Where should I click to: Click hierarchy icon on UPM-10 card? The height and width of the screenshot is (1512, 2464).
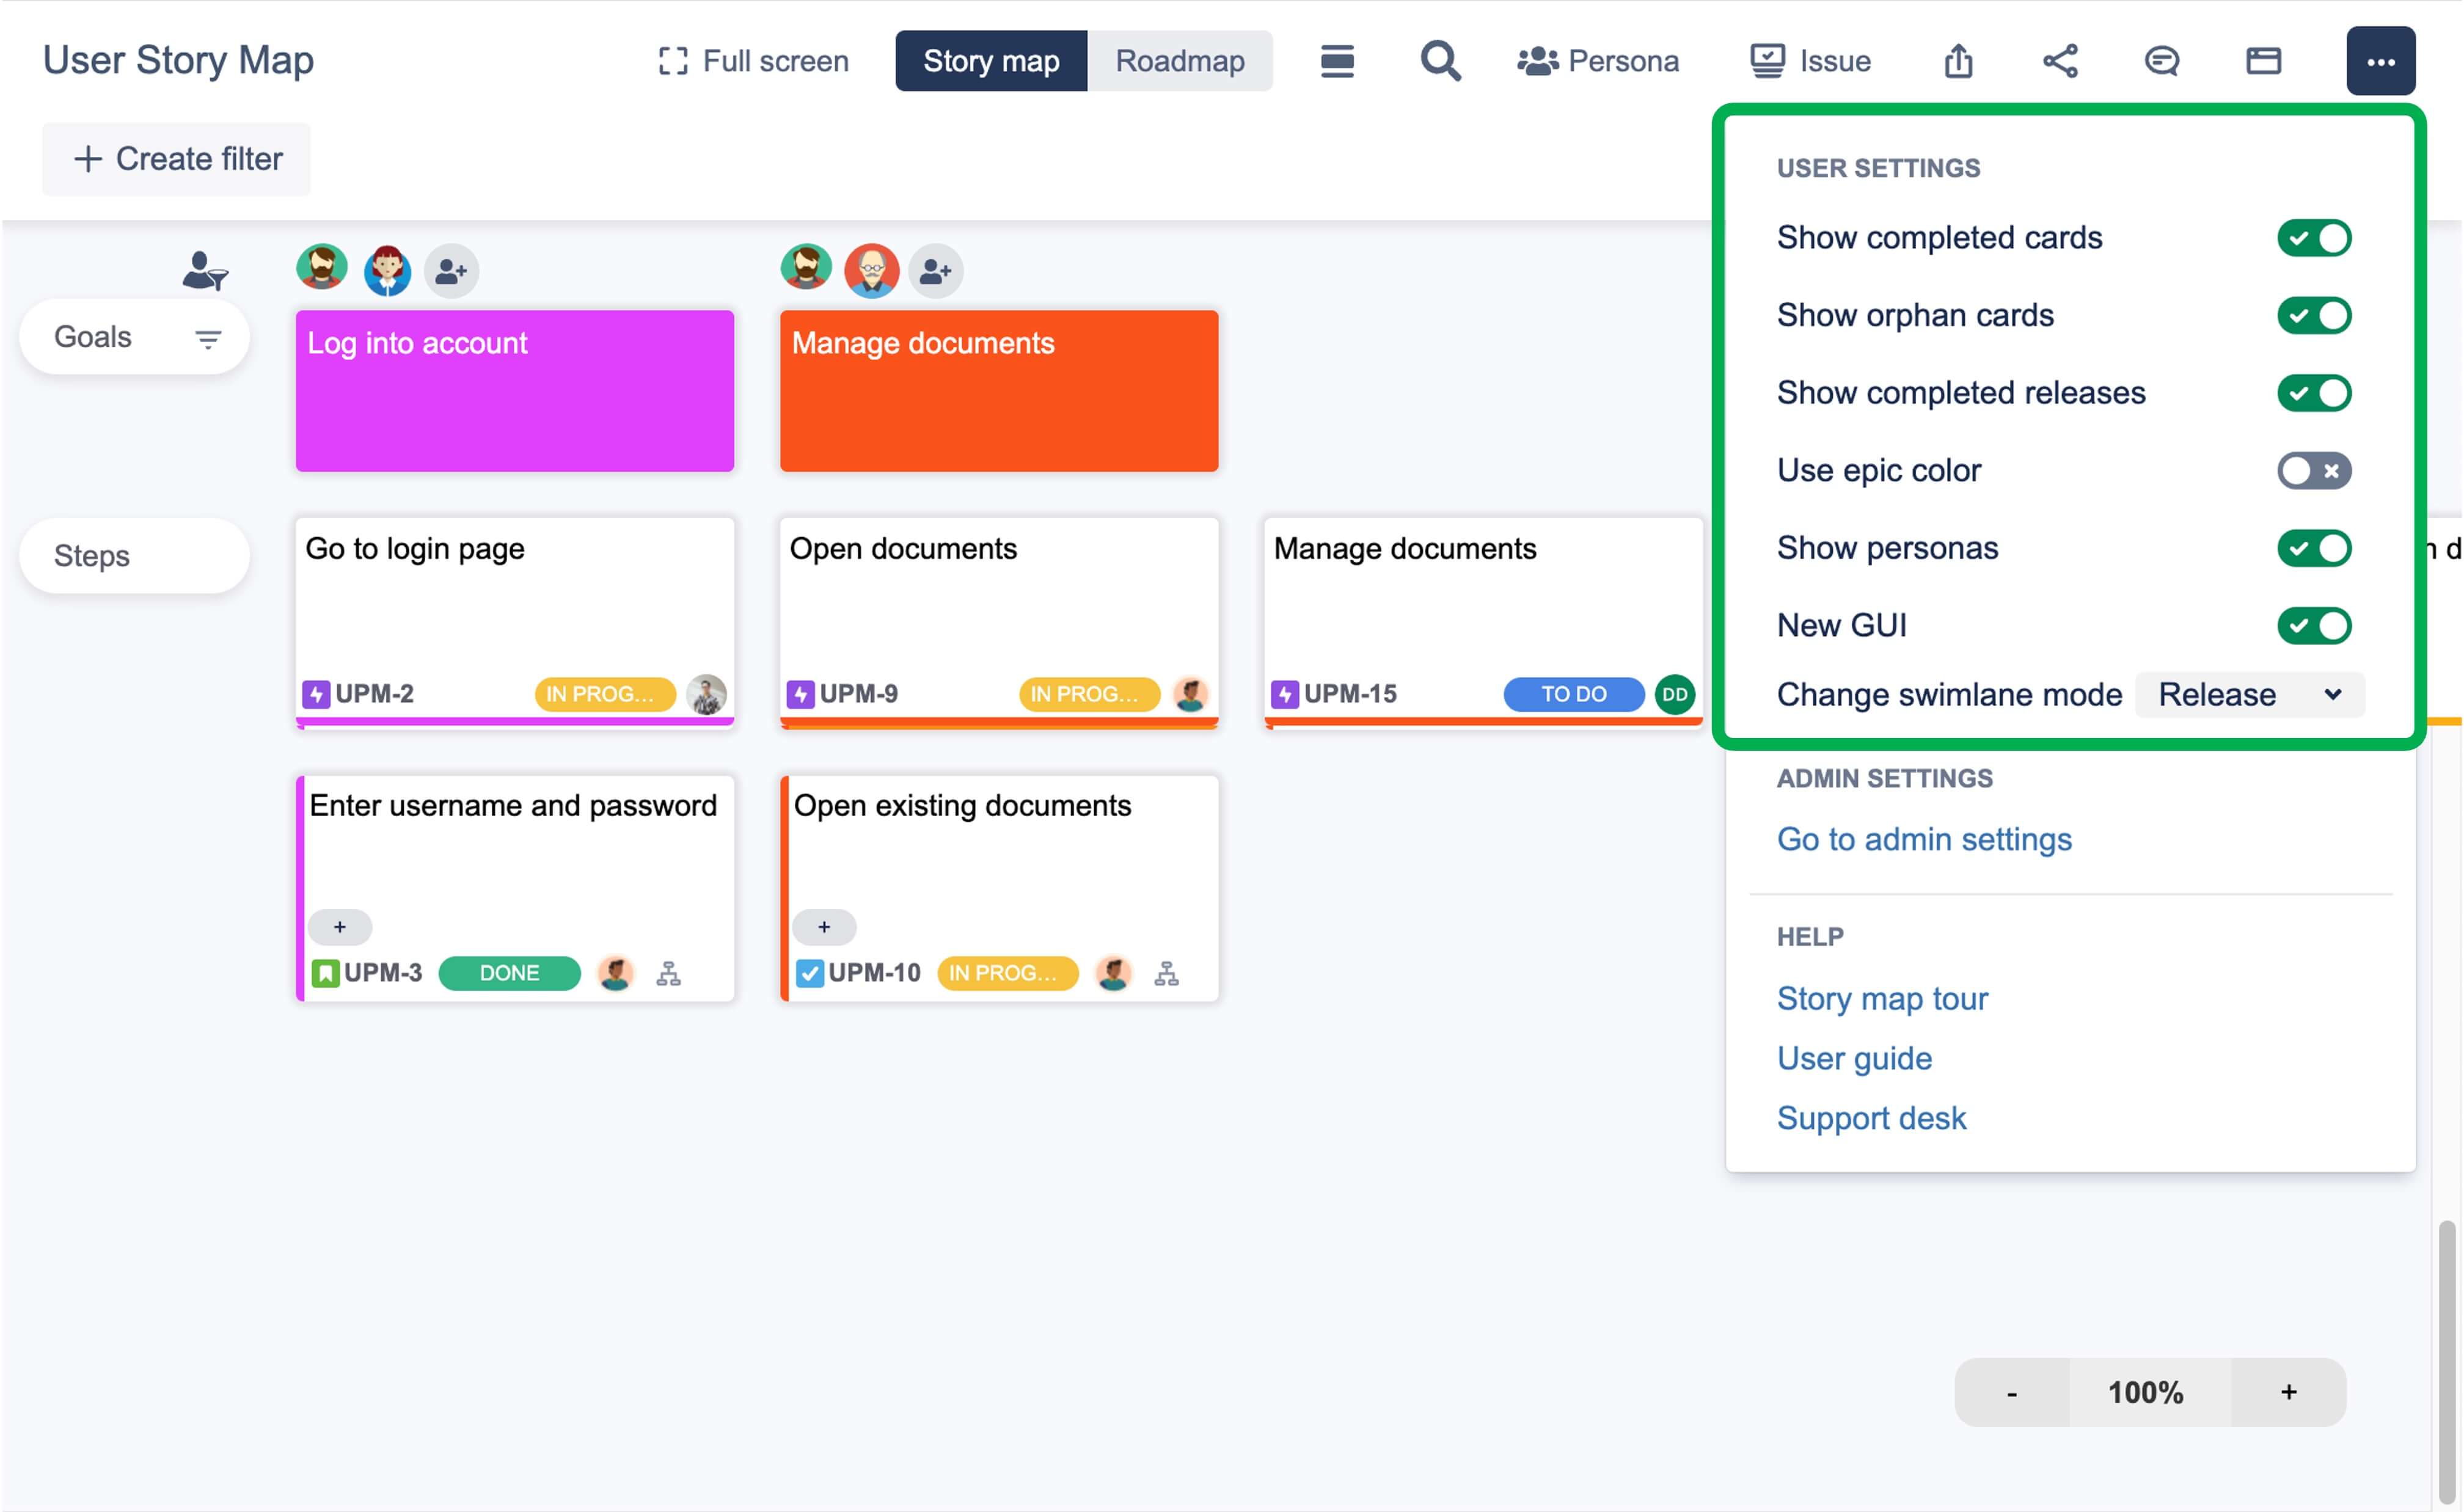1166,973
